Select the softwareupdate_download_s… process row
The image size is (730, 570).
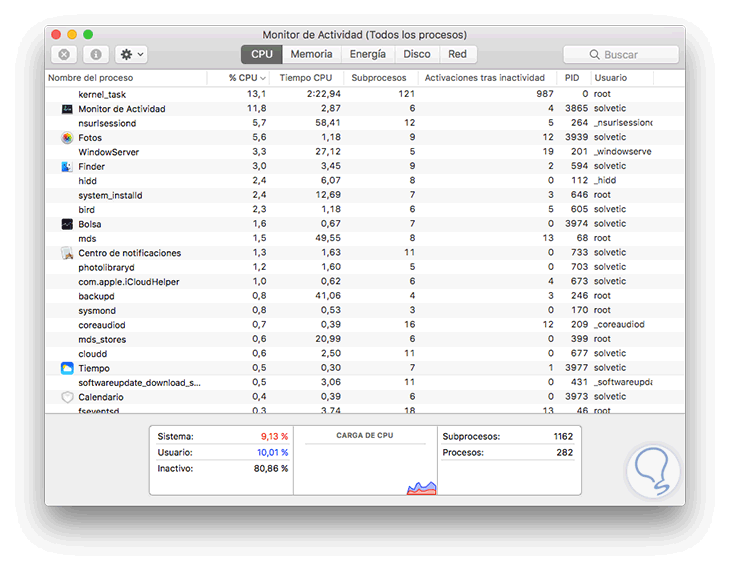point(365,383)
